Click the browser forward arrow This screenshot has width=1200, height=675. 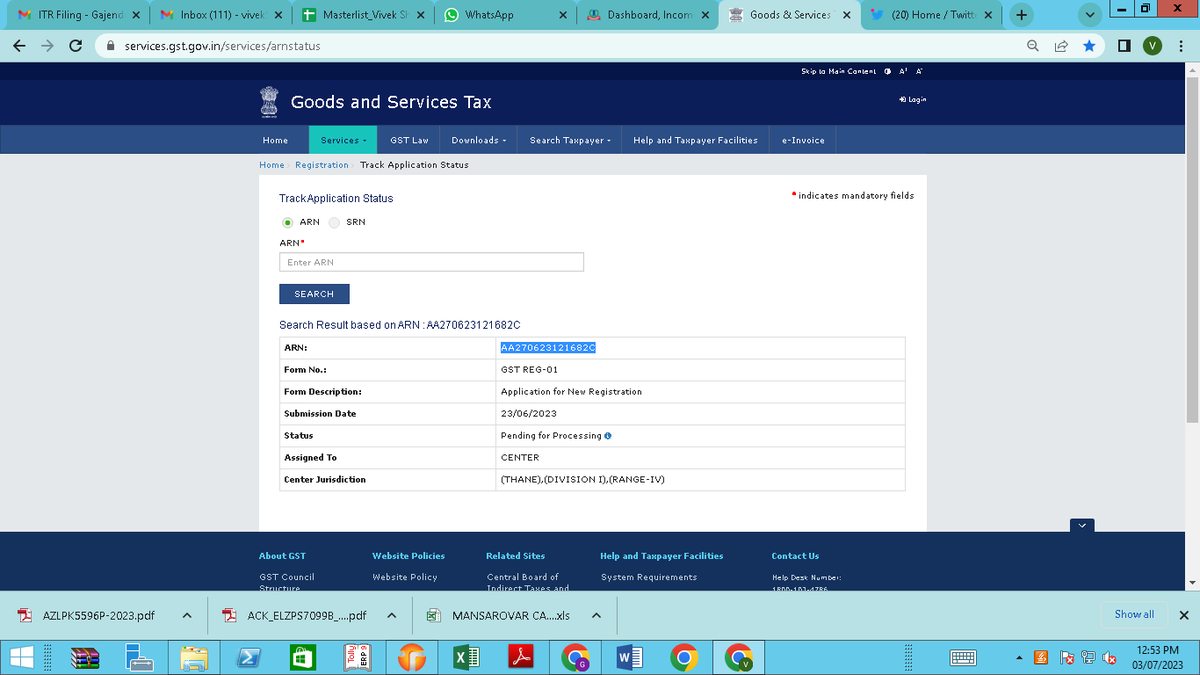click(x=47, y=46)
